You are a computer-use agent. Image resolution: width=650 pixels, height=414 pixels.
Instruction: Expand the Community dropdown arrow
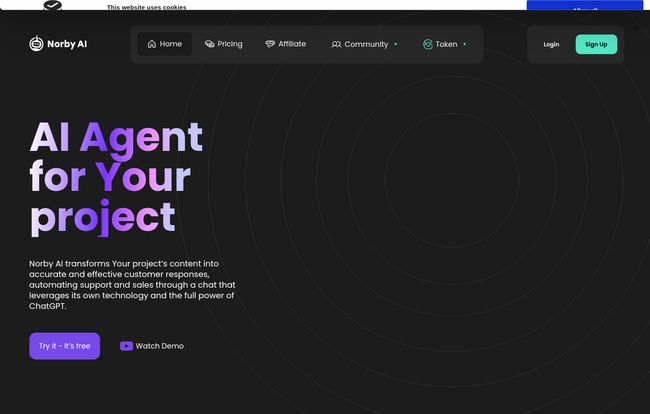[x=395, y=44]
